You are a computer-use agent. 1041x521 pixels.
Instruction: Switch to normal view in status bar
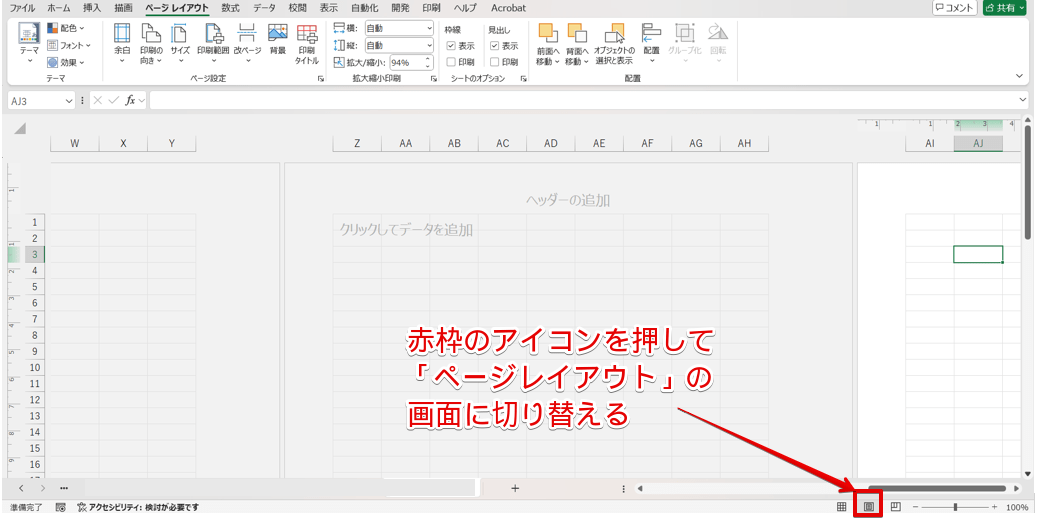point(841,507)
